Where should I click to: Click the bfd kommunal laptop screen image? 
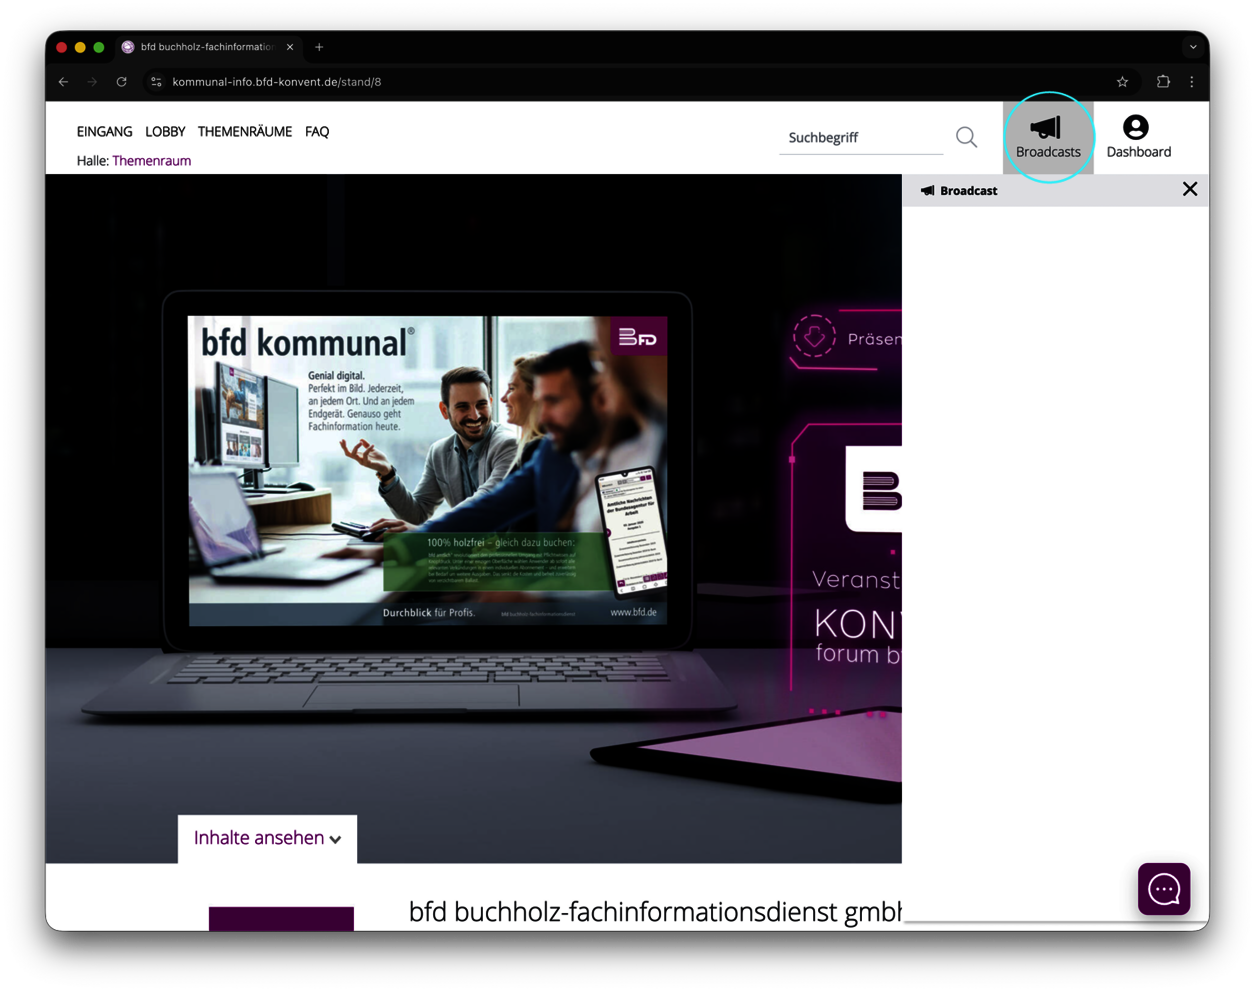[428, 471]
